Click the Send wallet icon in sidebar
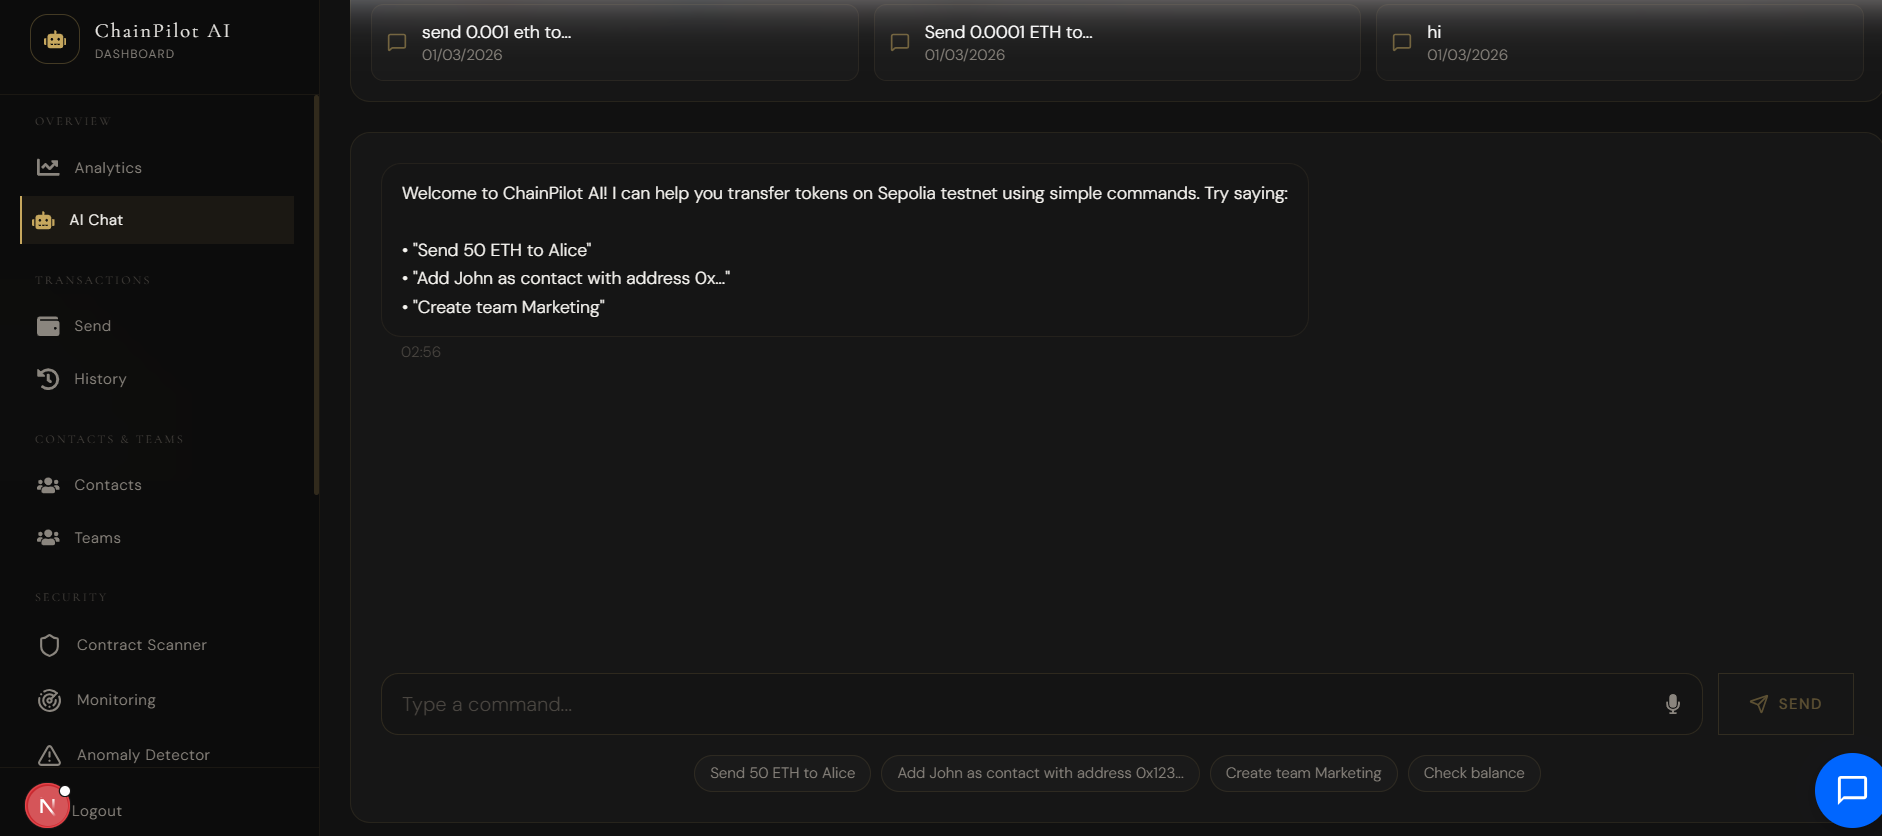This screenshot has width=1882, height=836. (48, 326)
